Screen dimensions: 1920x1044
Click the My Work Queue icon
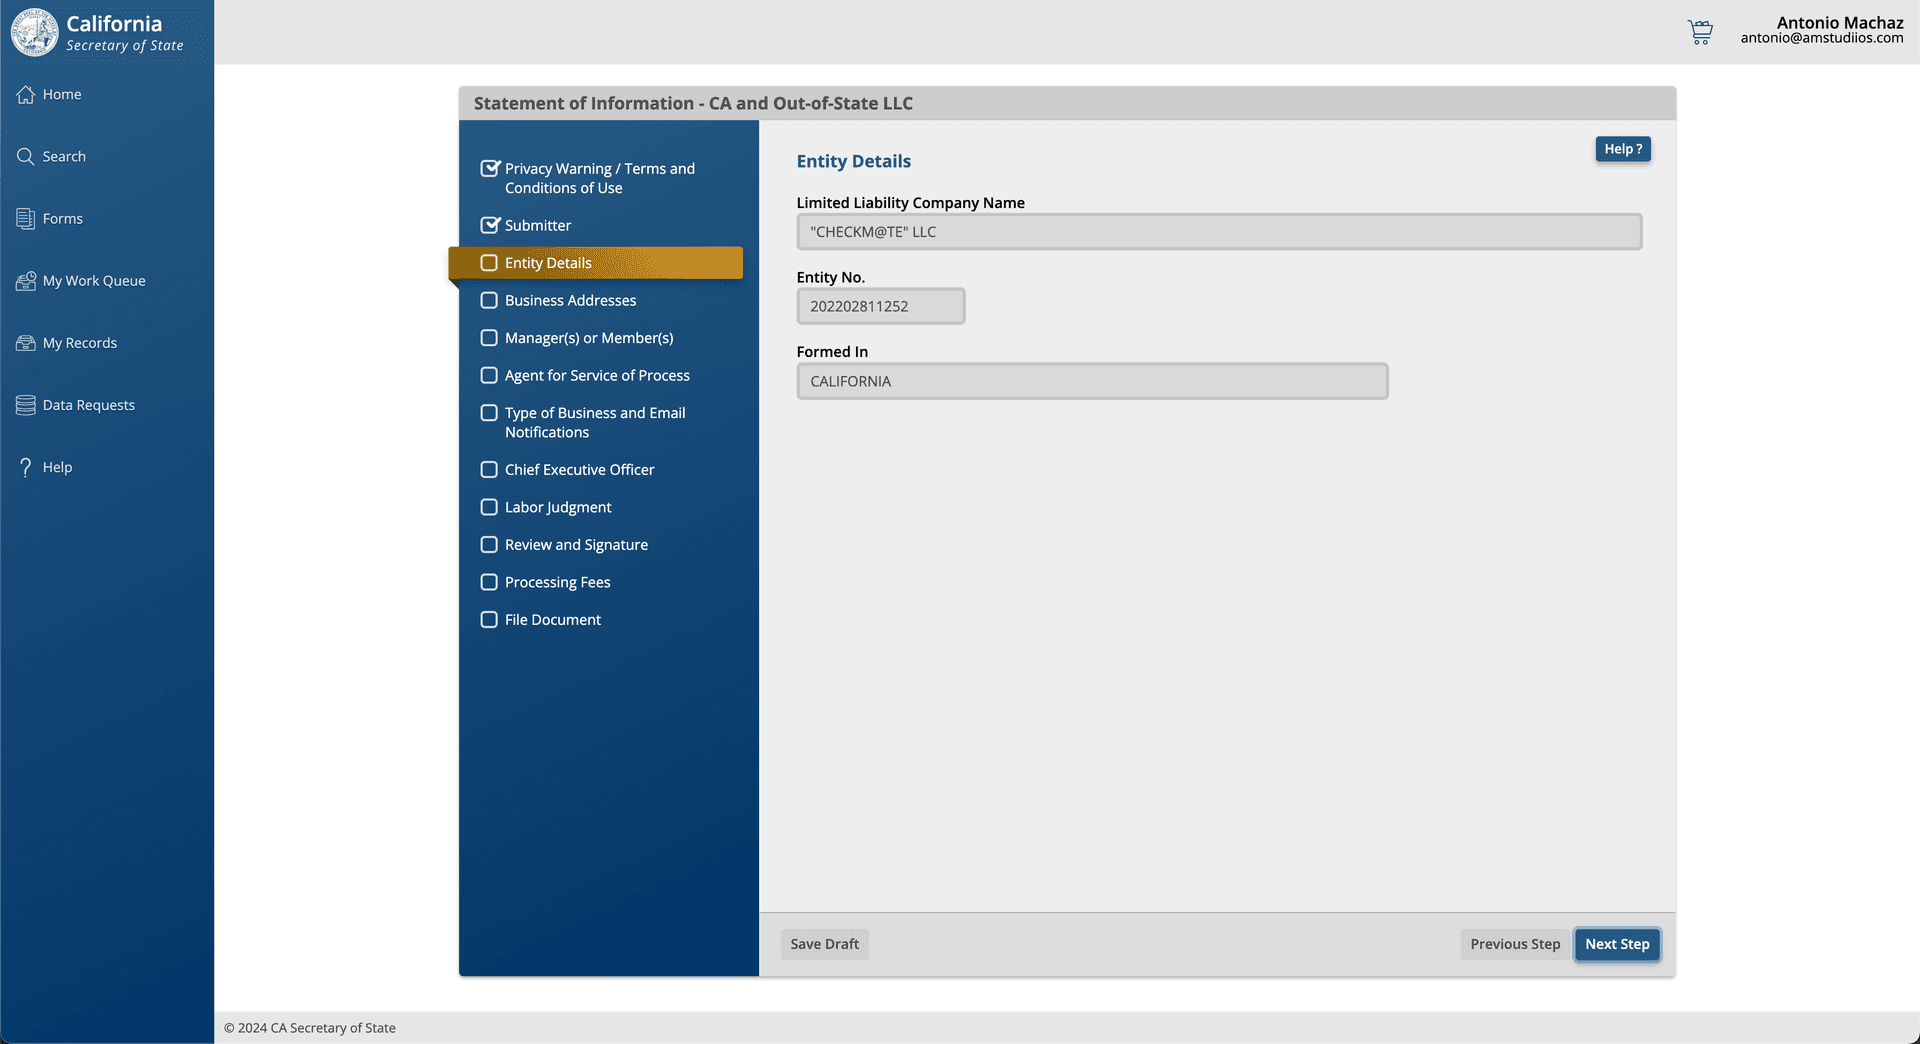point(26,281)
